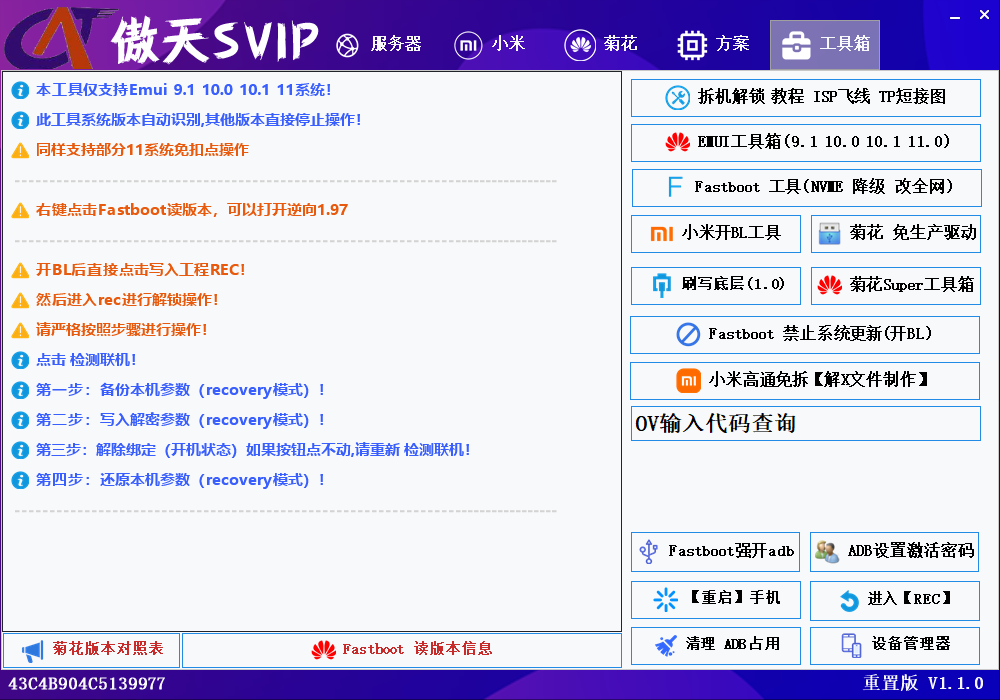This screenshot has width=1000, height=700.
Task: Switch to the 菊花 tab
Action: tap(601, 44)
